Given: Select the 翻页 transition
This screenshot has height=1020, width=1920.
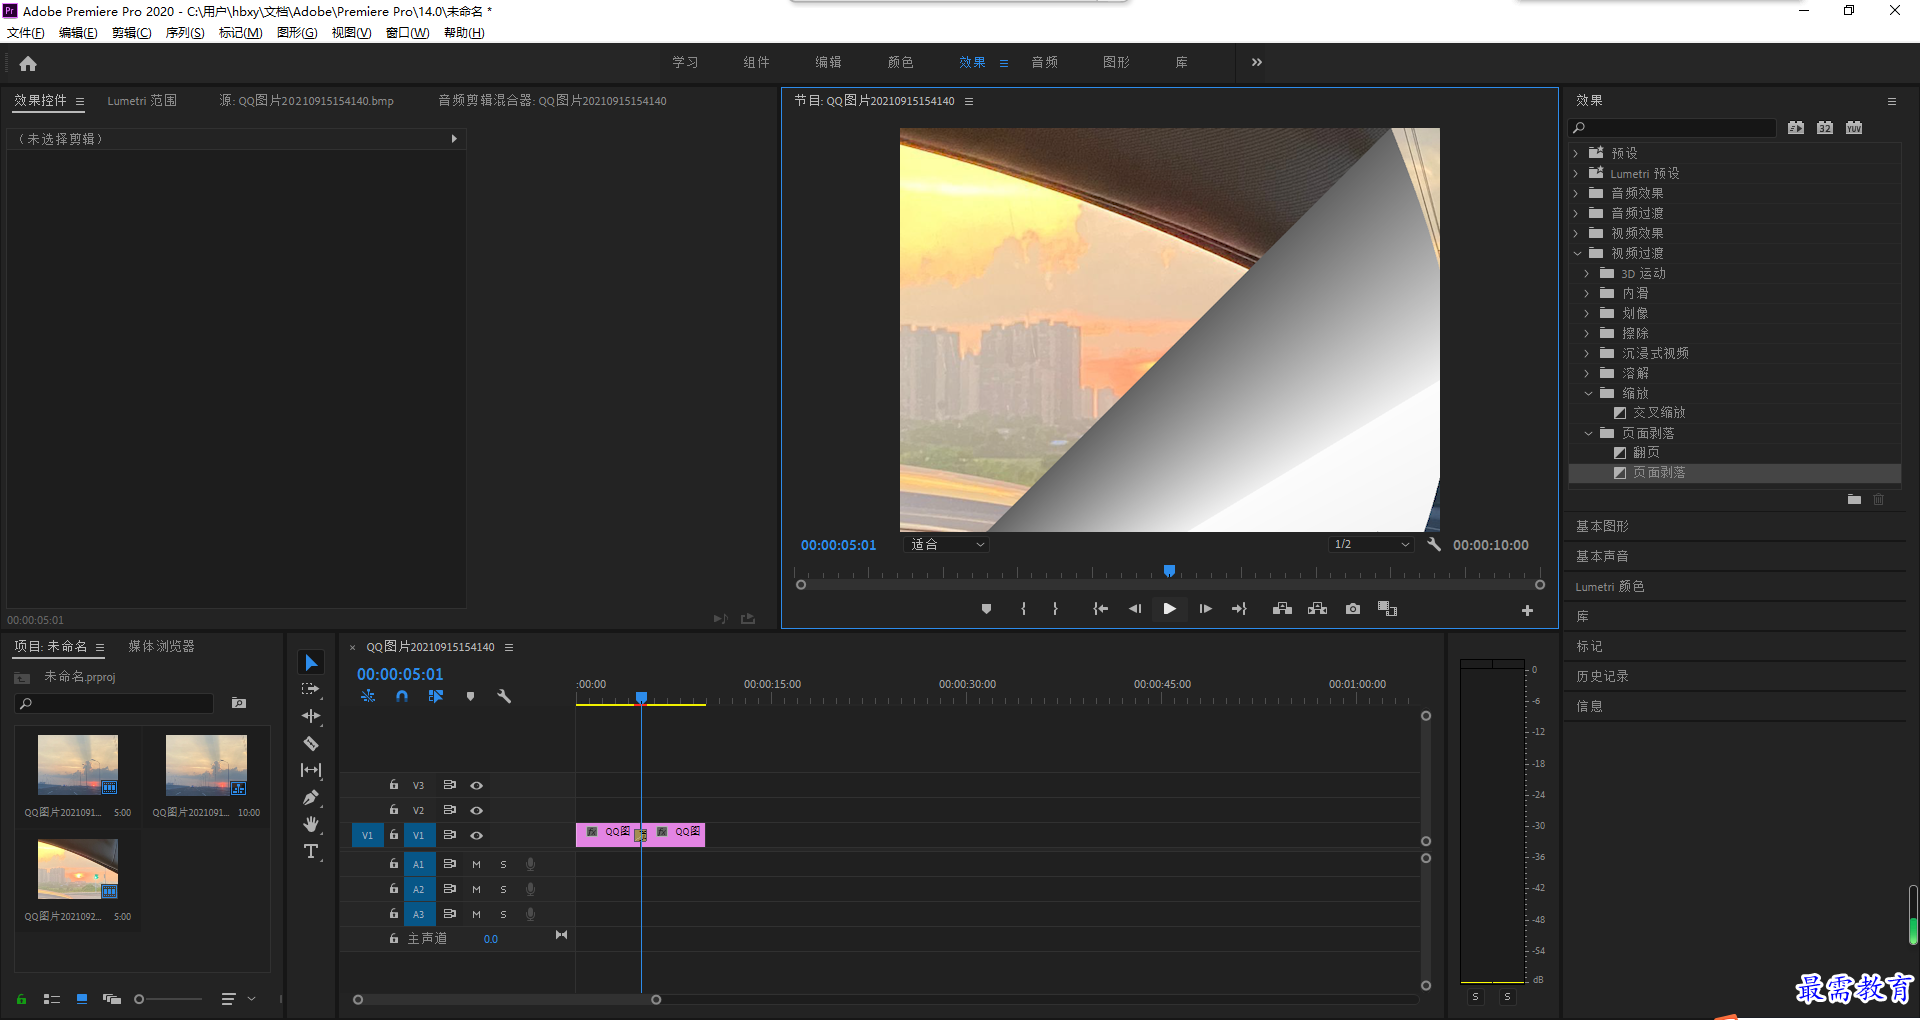Looking at the screenshot, I should pyautogui.click(x=1646, y=452).
